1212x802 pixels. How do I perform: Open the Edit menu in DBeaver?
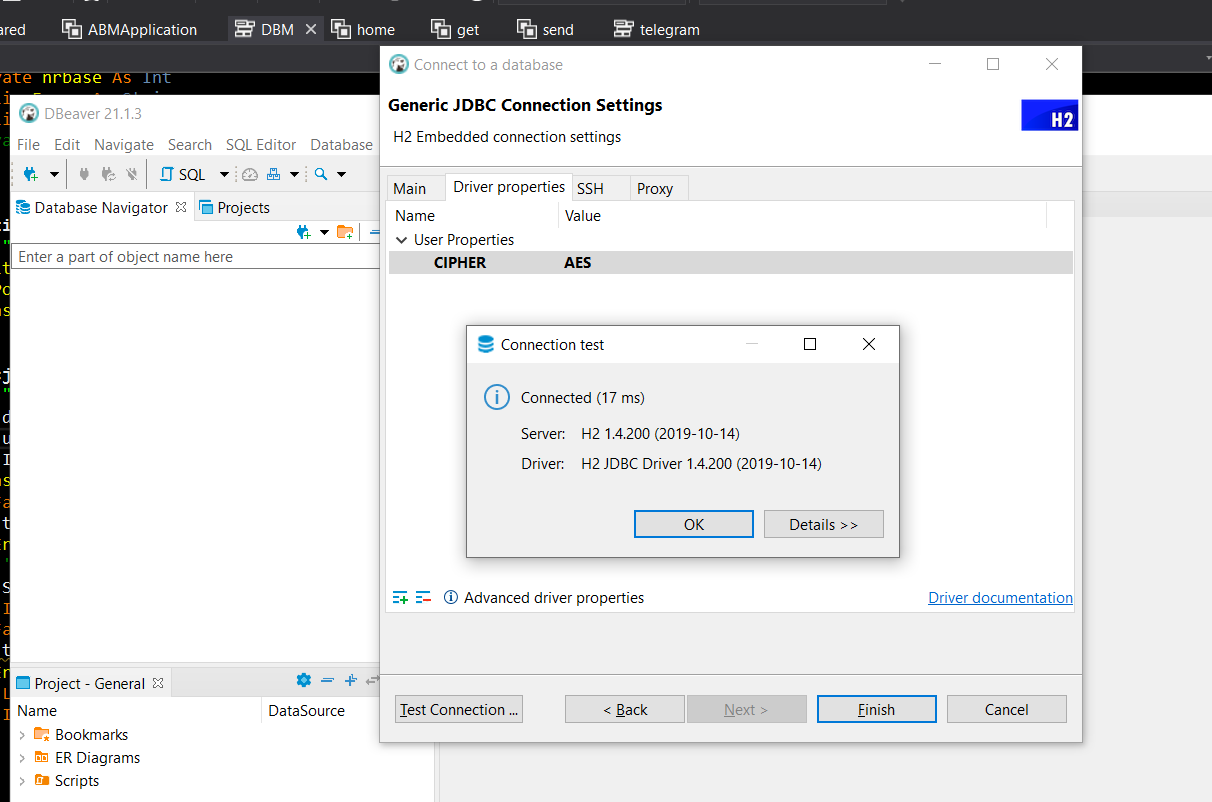click(x=67, y=144)
